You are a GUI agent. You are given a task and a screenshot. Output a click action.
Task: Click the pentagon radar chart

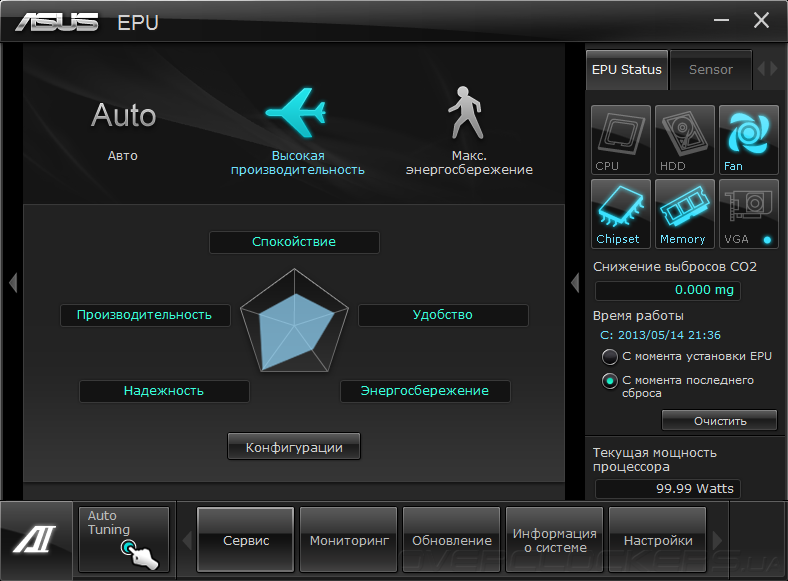[x=294, y=322]
